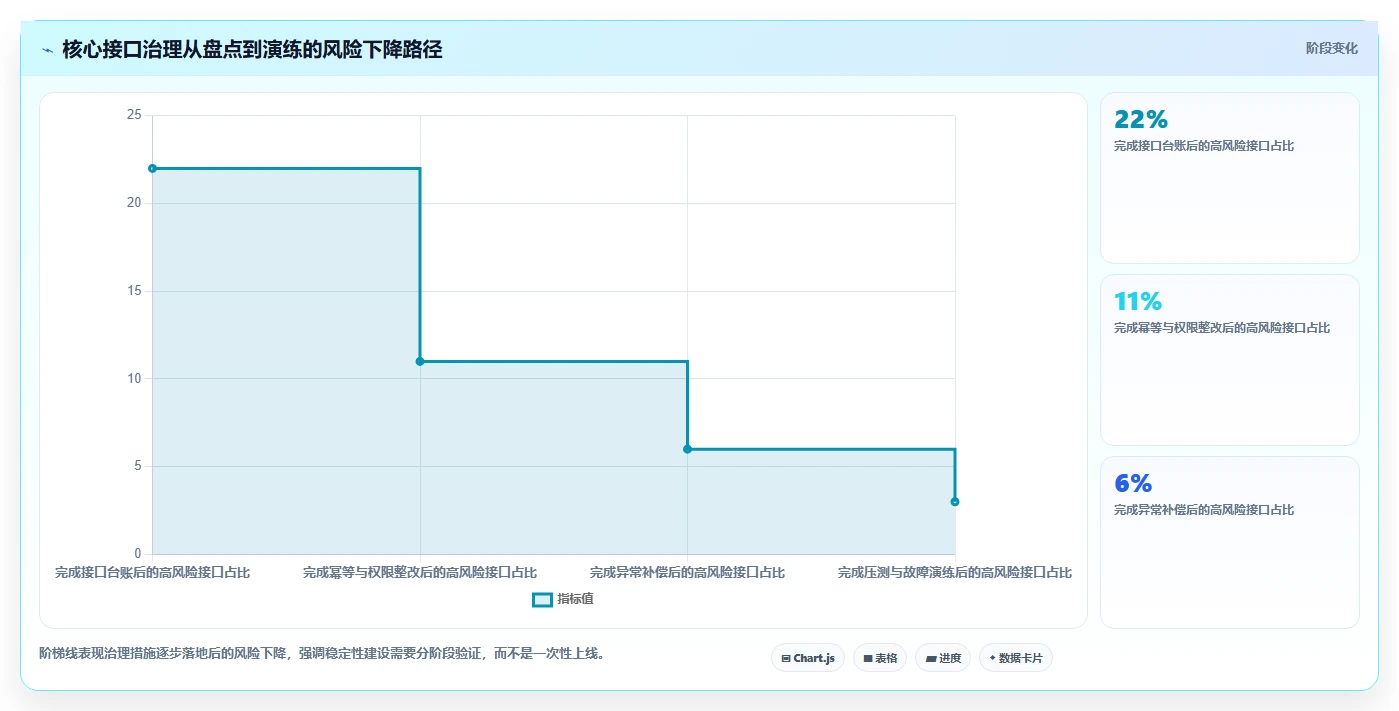The height and width of the screenshot is (711, 1399).
Task: Click the 阶段变化 label in header
Action: click(x=1332, y=48)
